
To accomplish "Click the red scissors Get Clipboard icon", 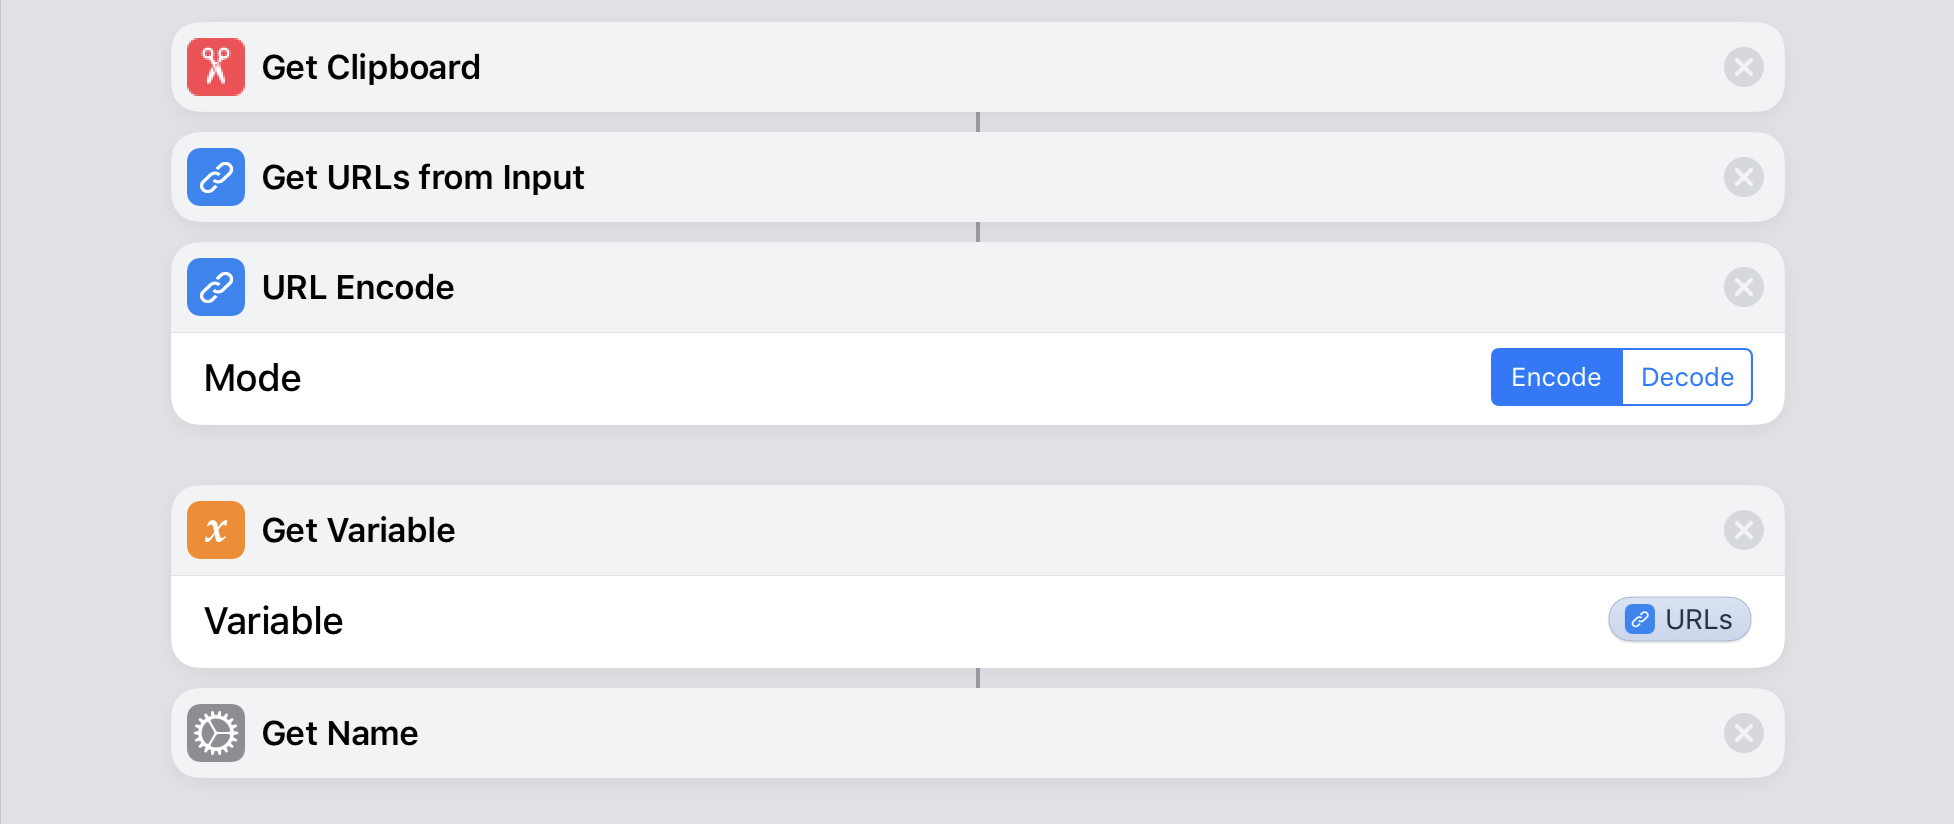I will (x=216, y=67).
